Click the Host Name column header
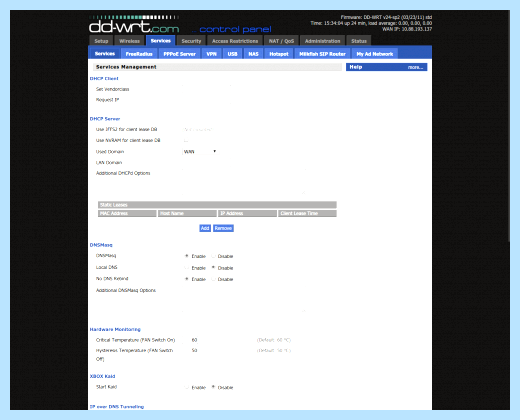 point(187,213)
